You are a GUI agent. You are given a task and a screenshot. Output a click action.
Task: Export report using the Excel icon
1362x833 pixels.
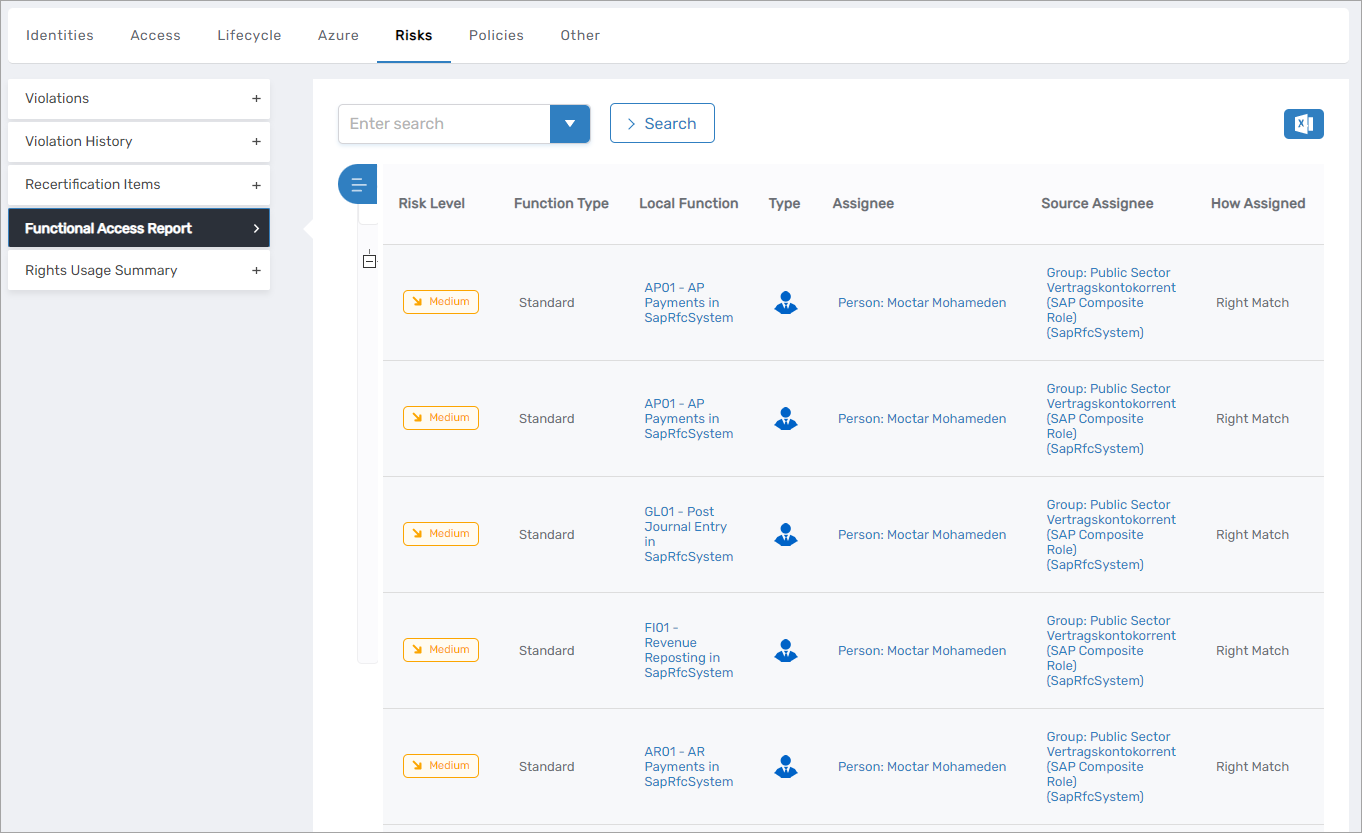pyautogui.click(x=1303, y=124)
